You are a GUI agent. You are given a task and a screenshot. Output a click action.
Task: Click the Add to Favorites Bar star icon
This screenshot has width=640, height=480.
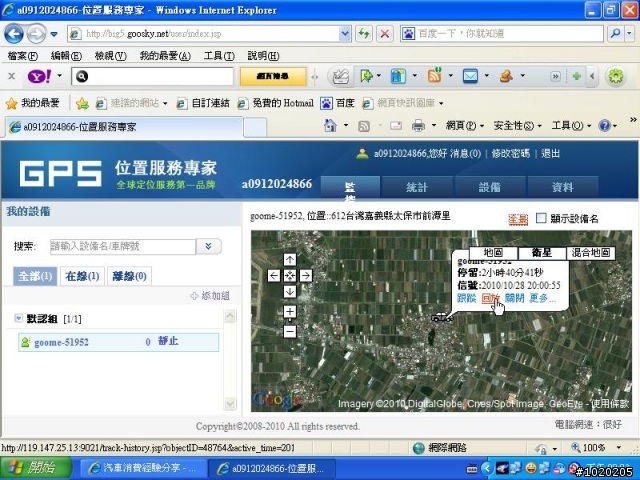pyautogui.click(x=82, y=103)
